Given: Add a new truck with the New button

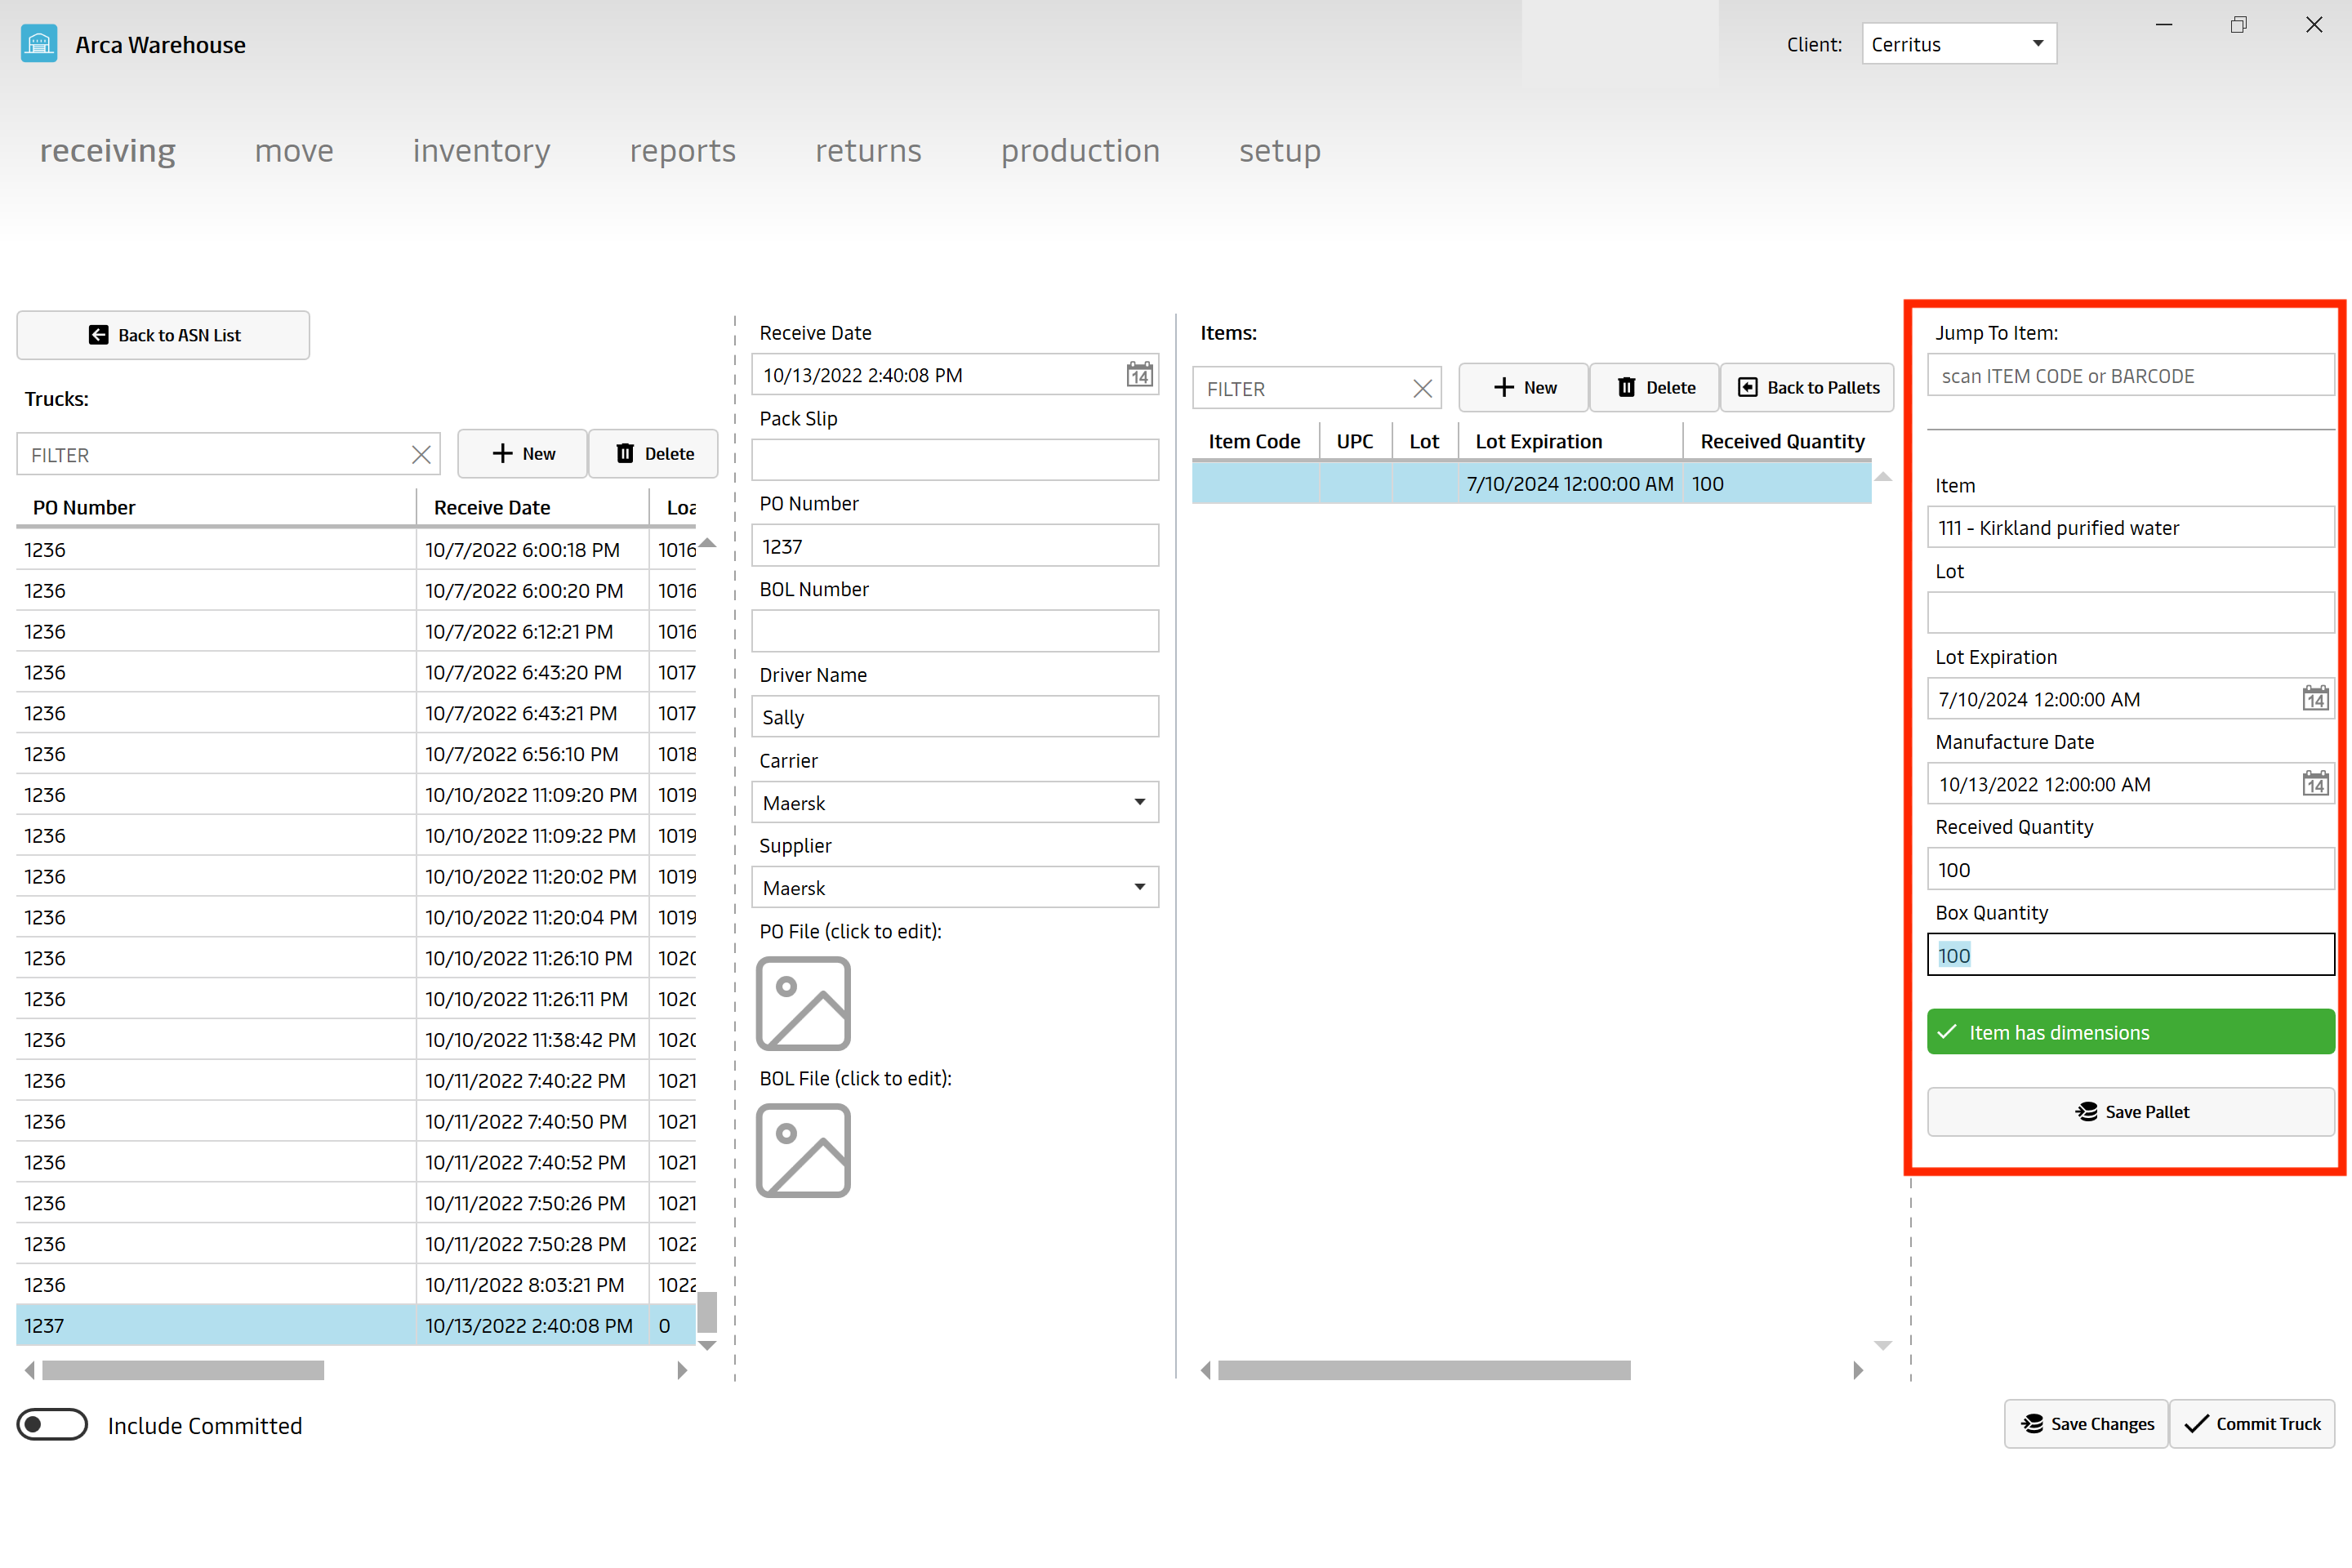Looking at the screenshot, I should coord(523,454).
